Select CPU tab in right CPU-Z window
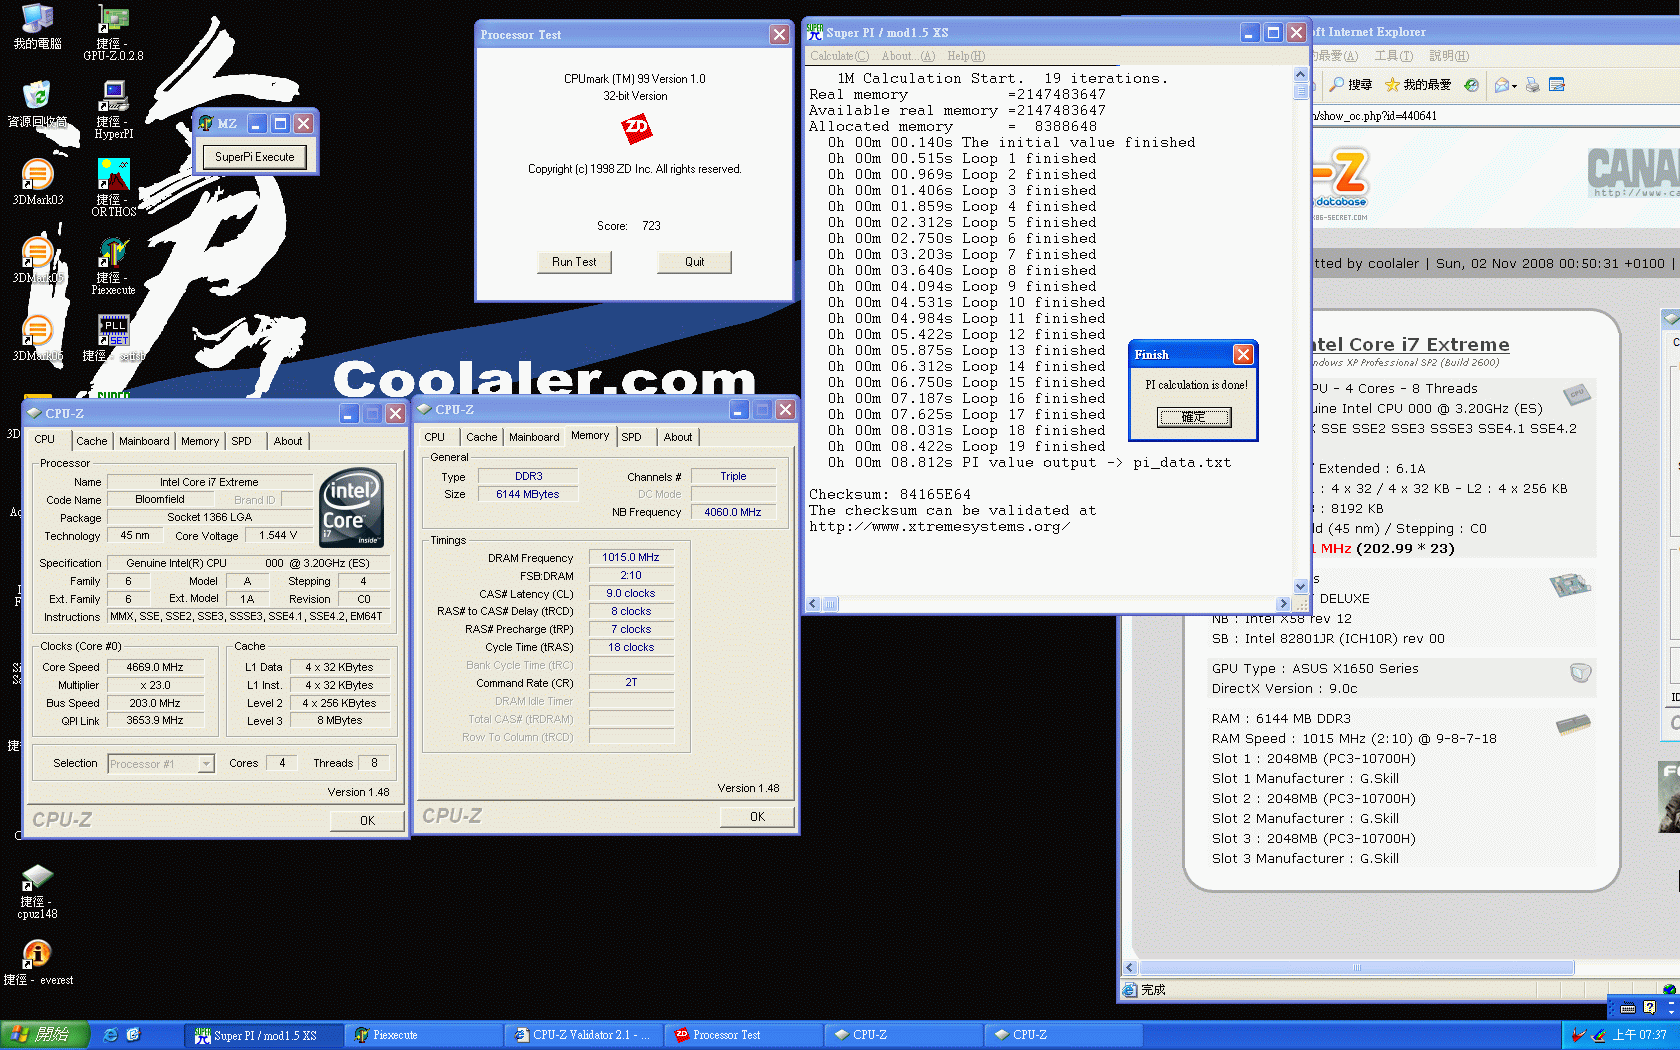The image size is (1680, 1050). point(434,437)
